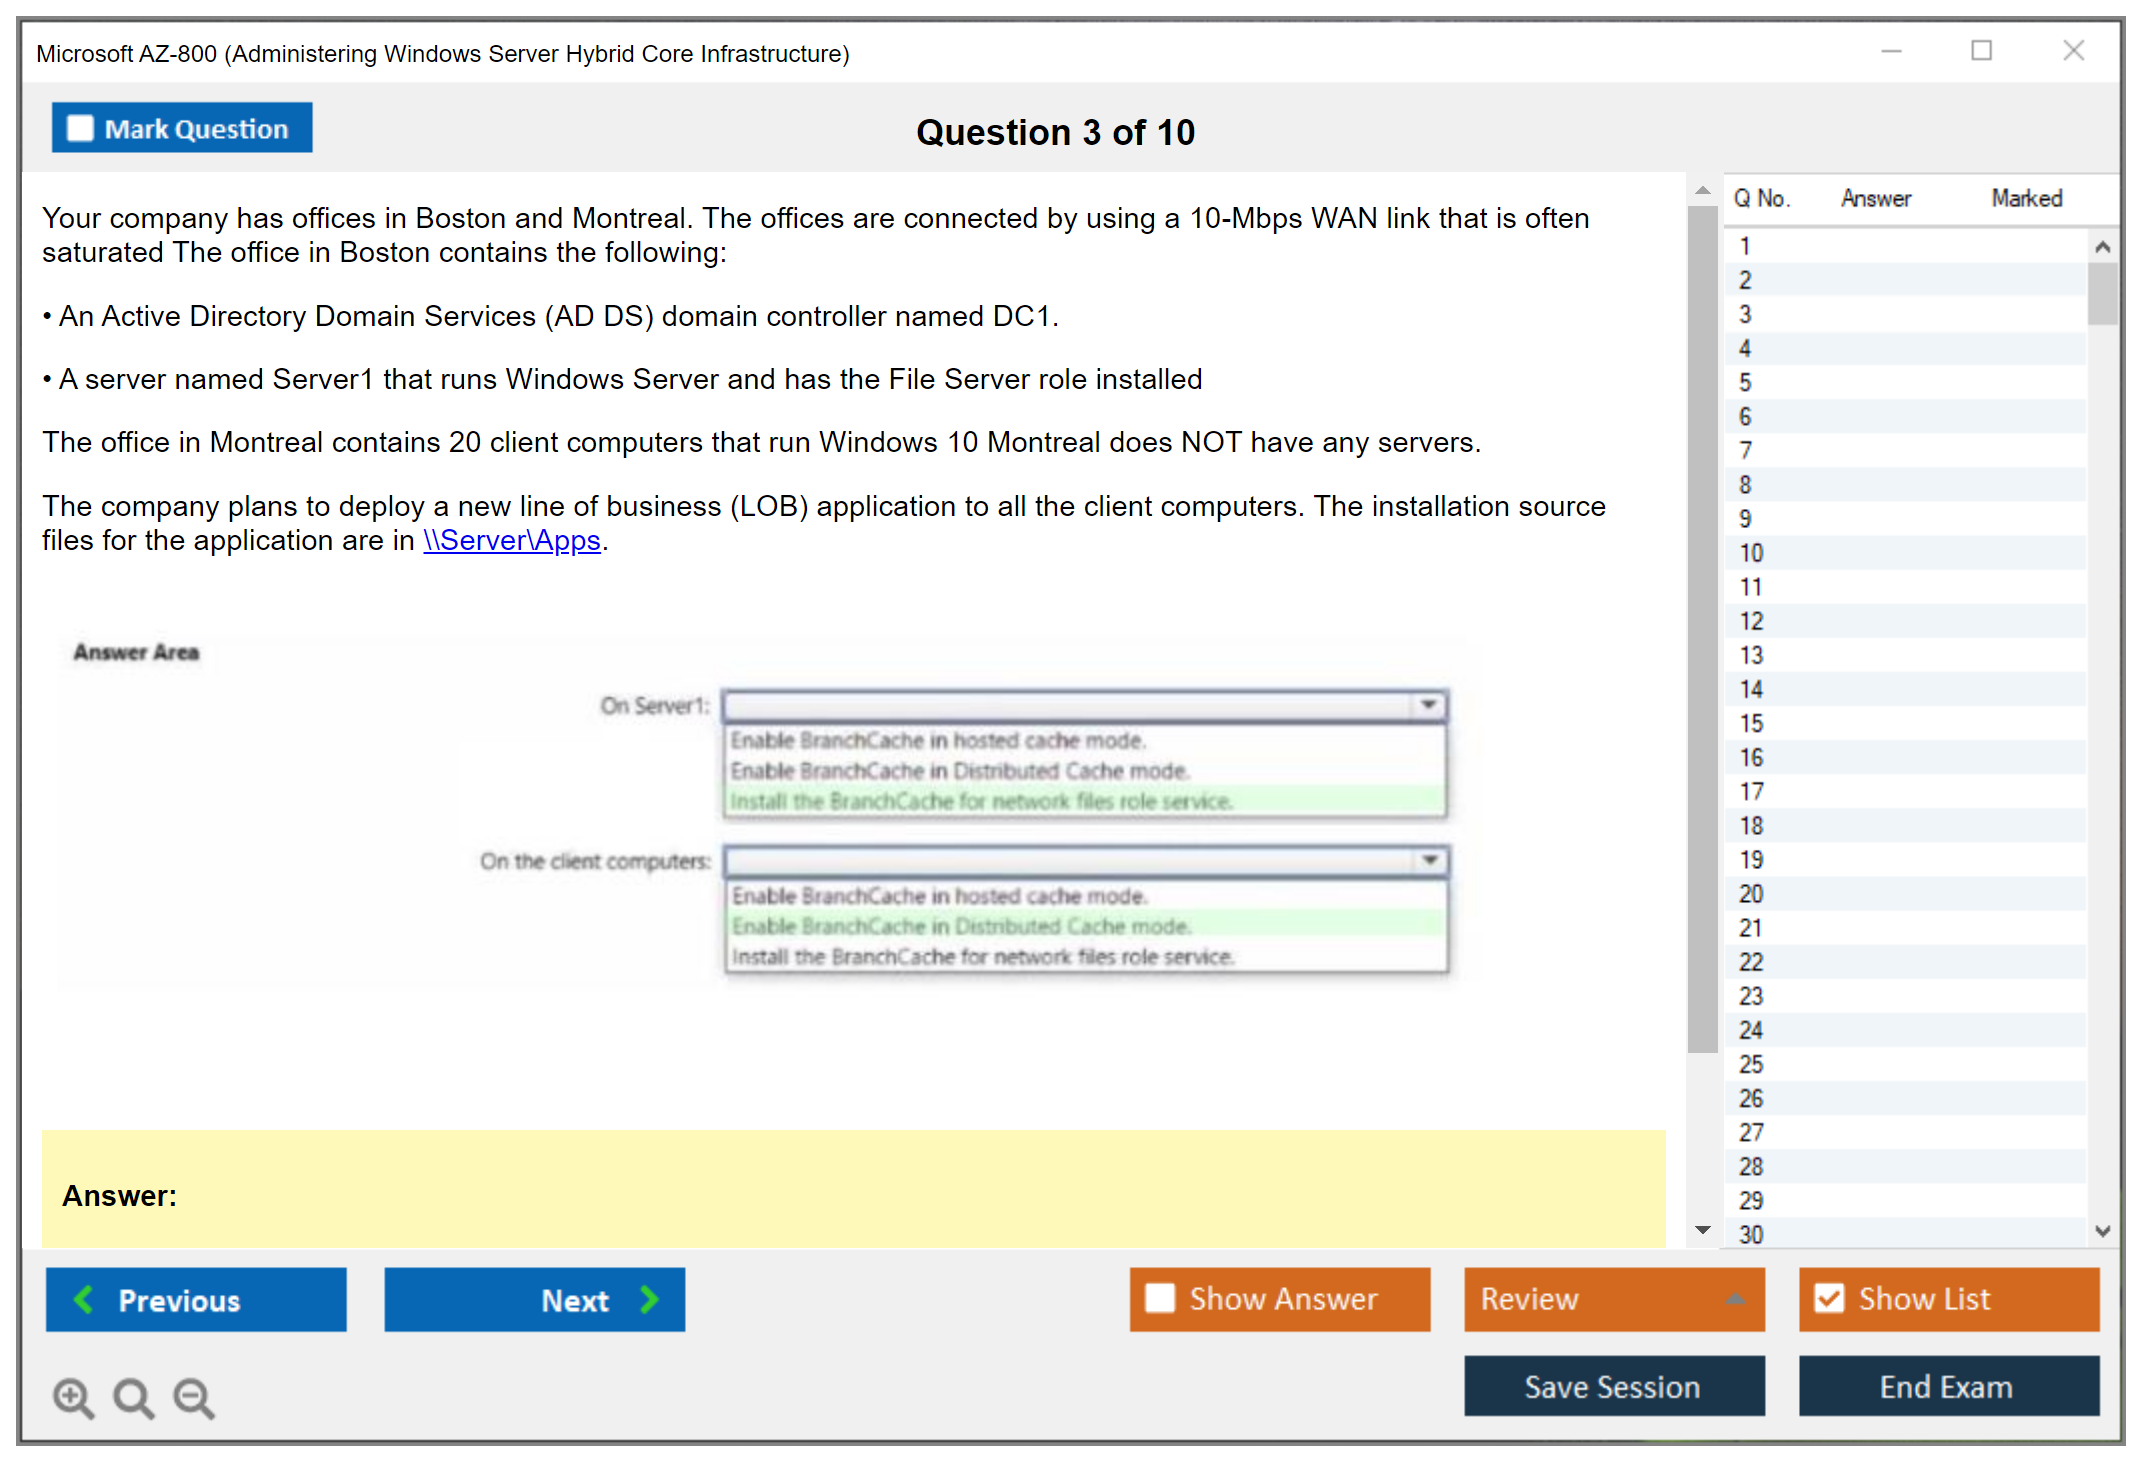Open the Review dropdown menu
Viewport: 2150px width, 1470px height.
point(1735,1299)
